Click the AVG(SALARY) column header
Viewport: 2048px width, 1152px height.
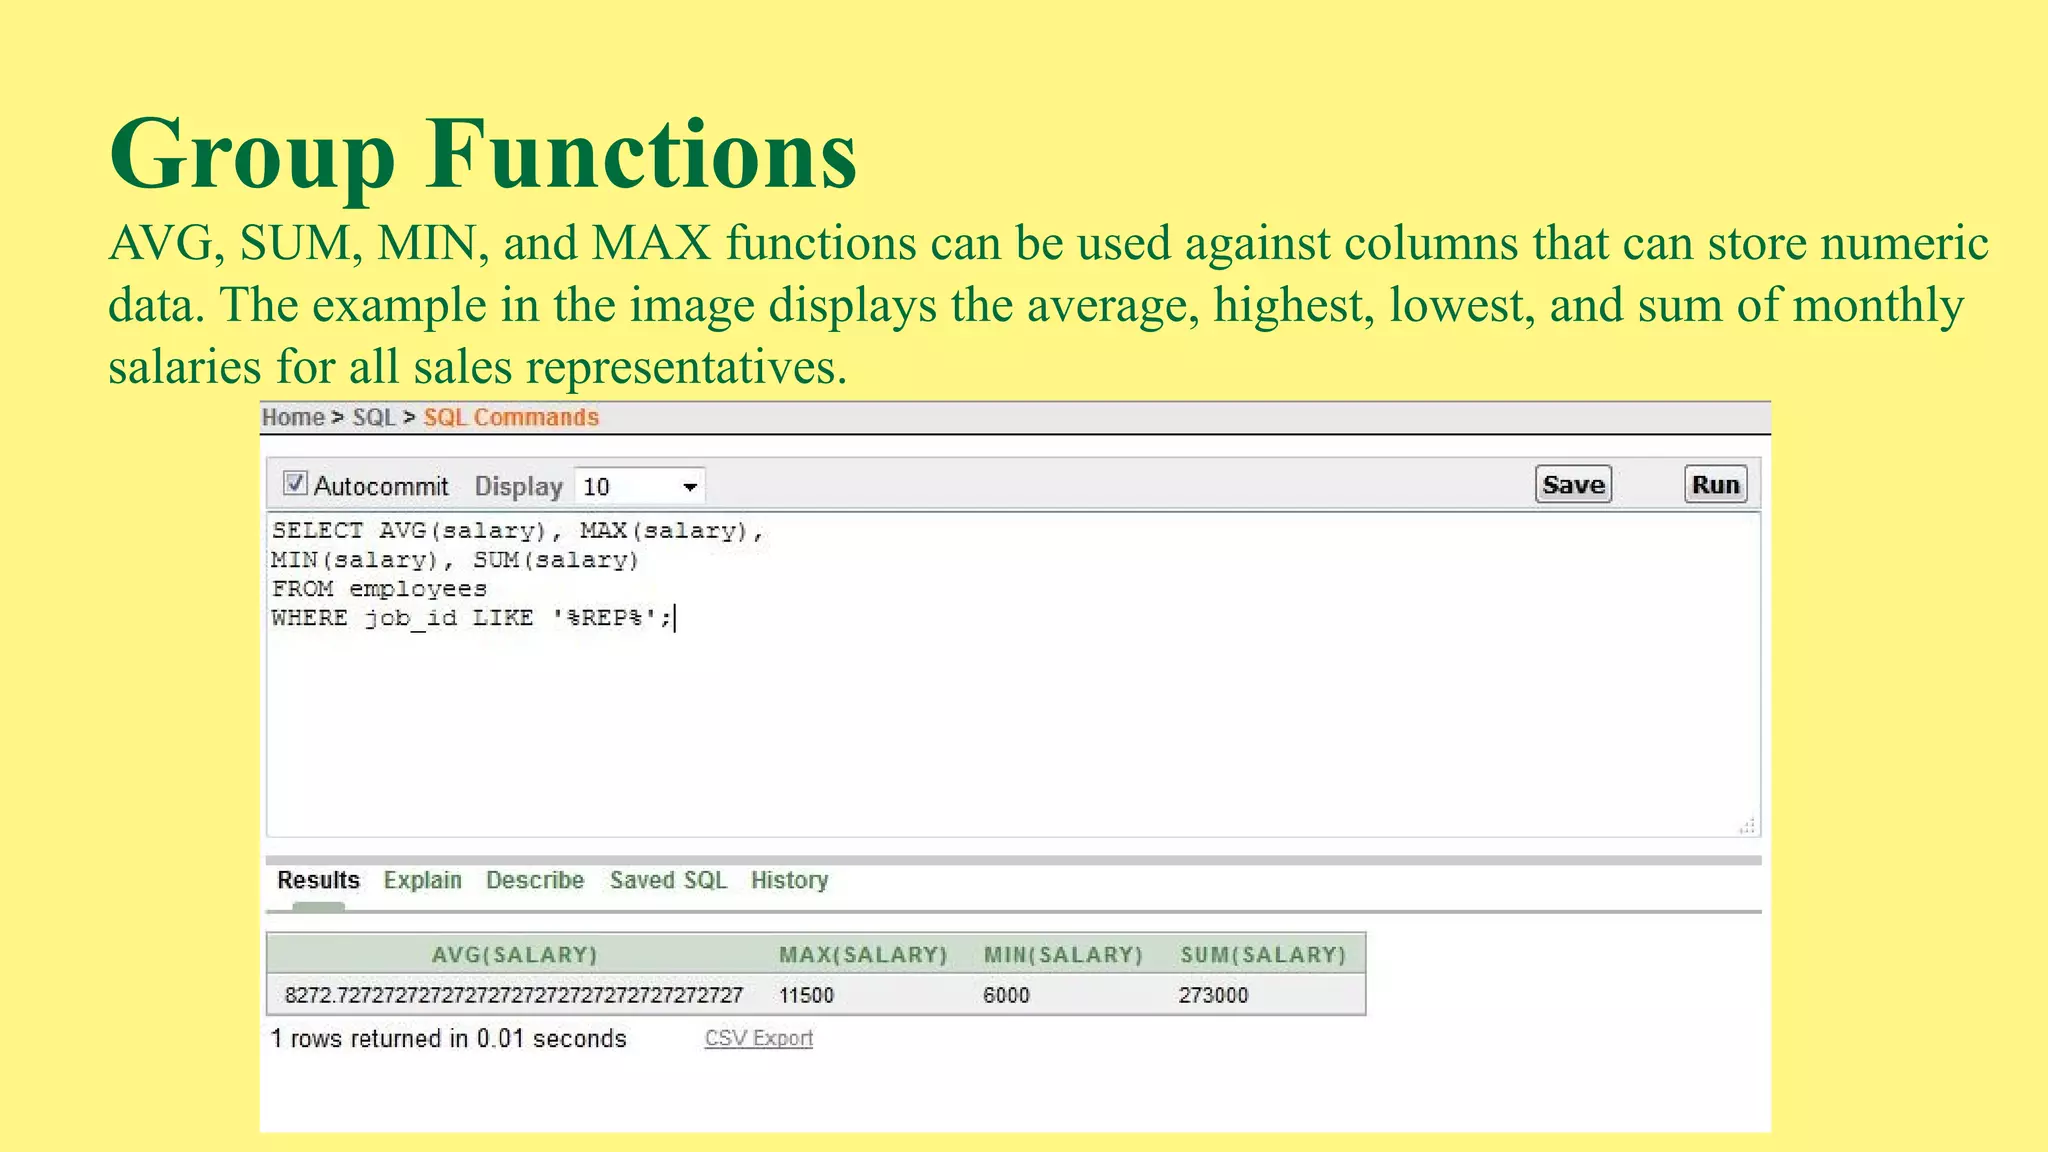point(515,955)
